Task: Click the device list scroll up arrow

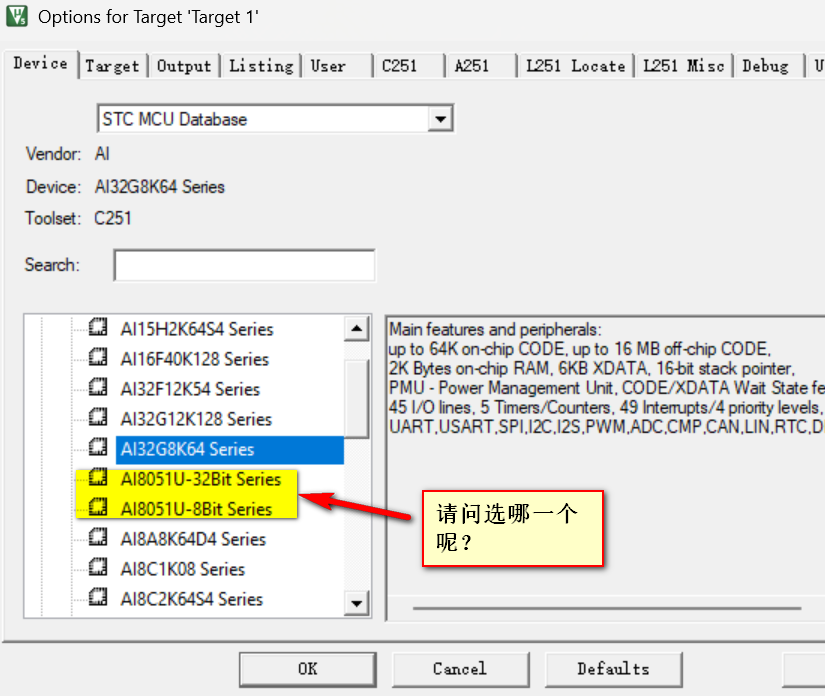Action: pyautogui.click(x=357, y=329)
